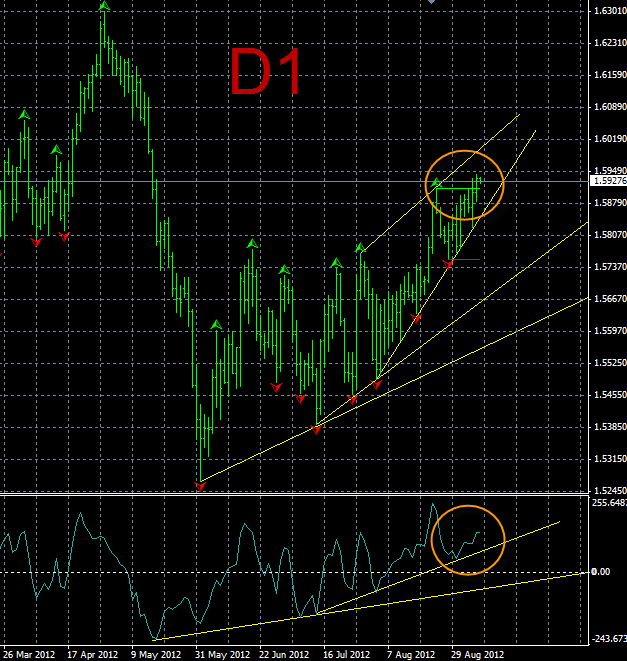Screen dimensions: 627x661
Task: Click the 1.56670 price axis label
Action: 610,299
